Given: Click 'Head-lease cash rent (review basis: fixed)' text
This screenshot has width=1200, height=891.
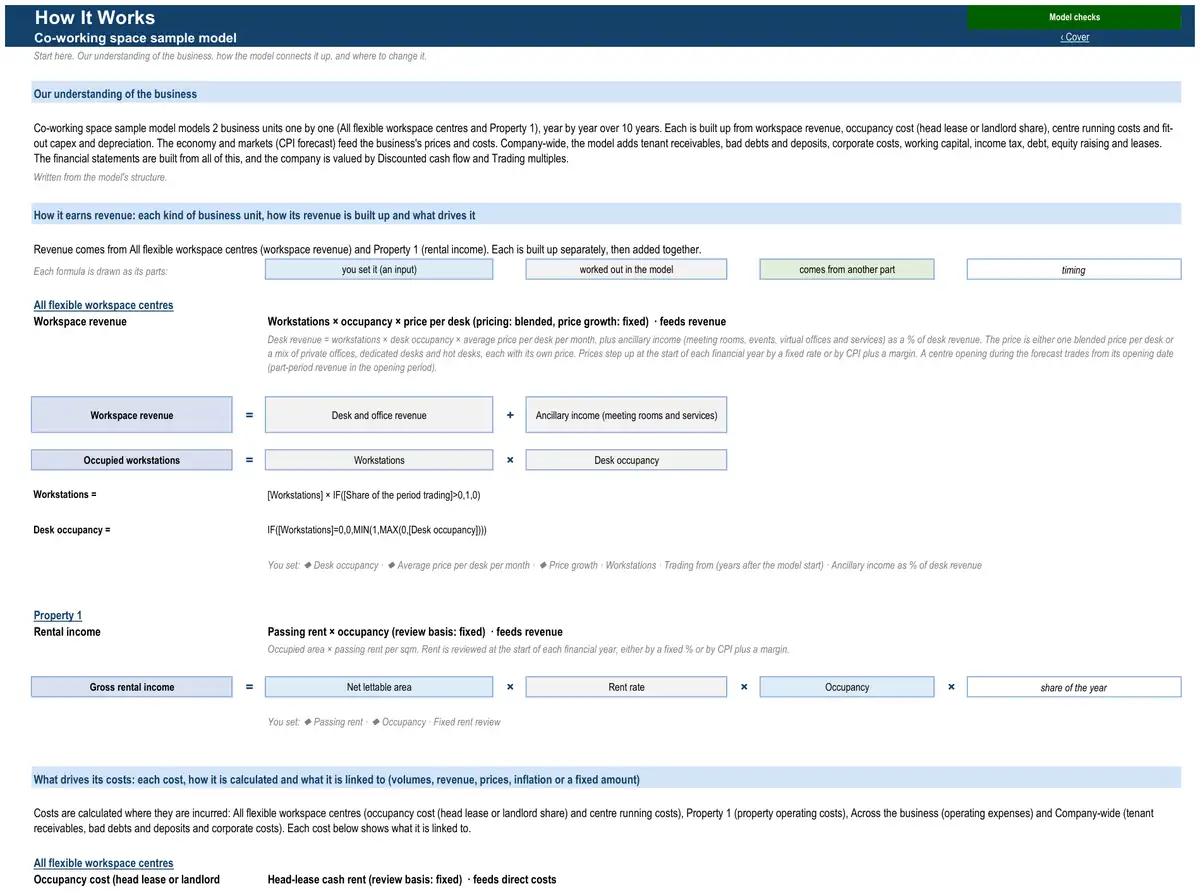Looking at the screenshot, I should click(365, 880).
